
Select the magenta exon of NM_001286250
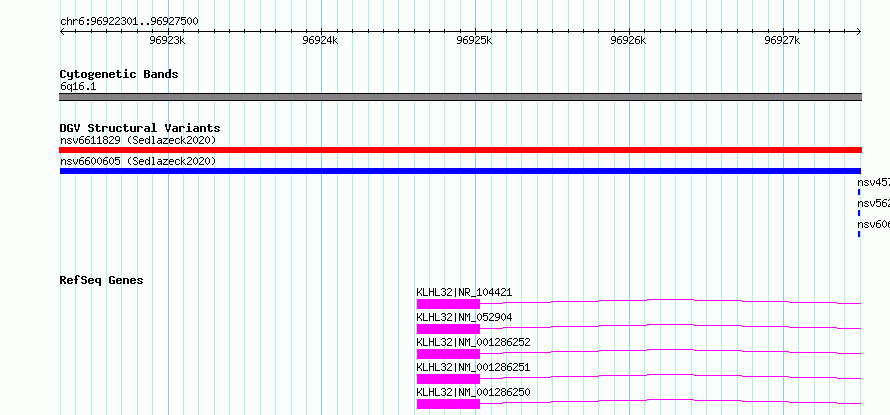click(x=448, y=404)
